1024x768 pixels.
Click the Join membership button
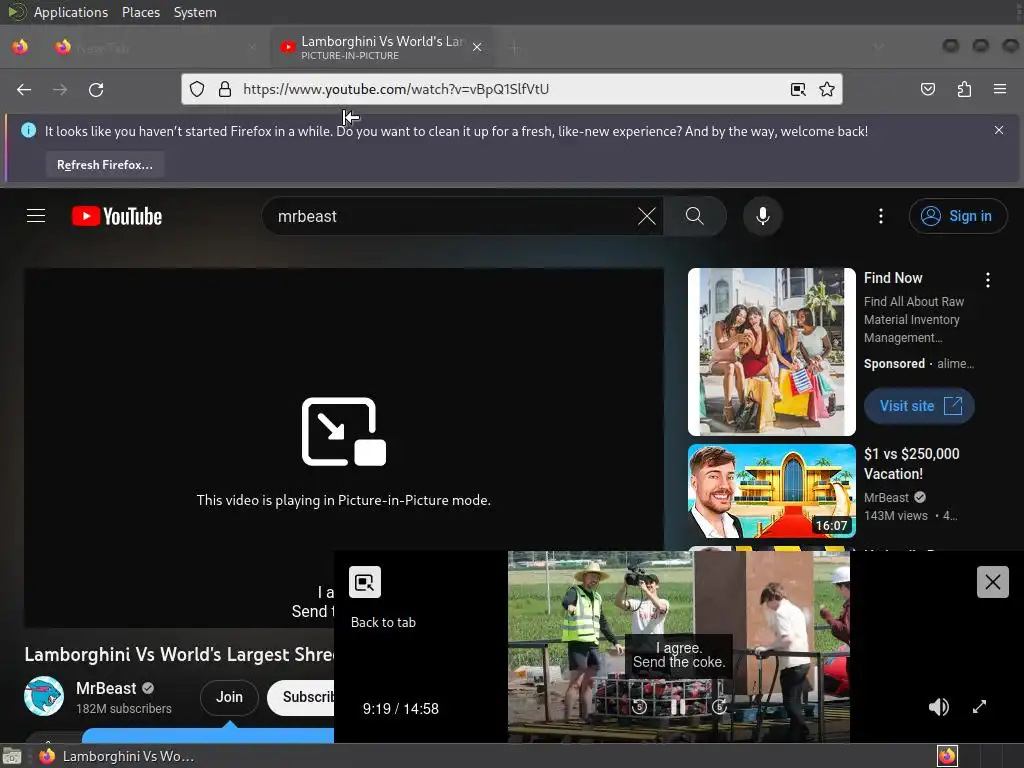coord(229,697)
